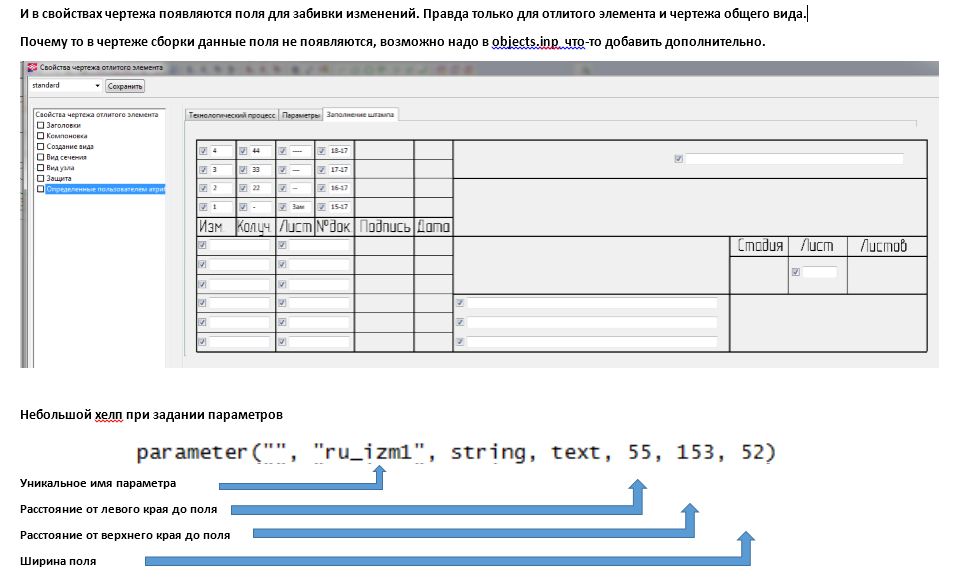The width and height of the screenshot is (970, 583).
Task: Click the label Расстояние от верхнего края до поля
Action: (x=125, y=535)
